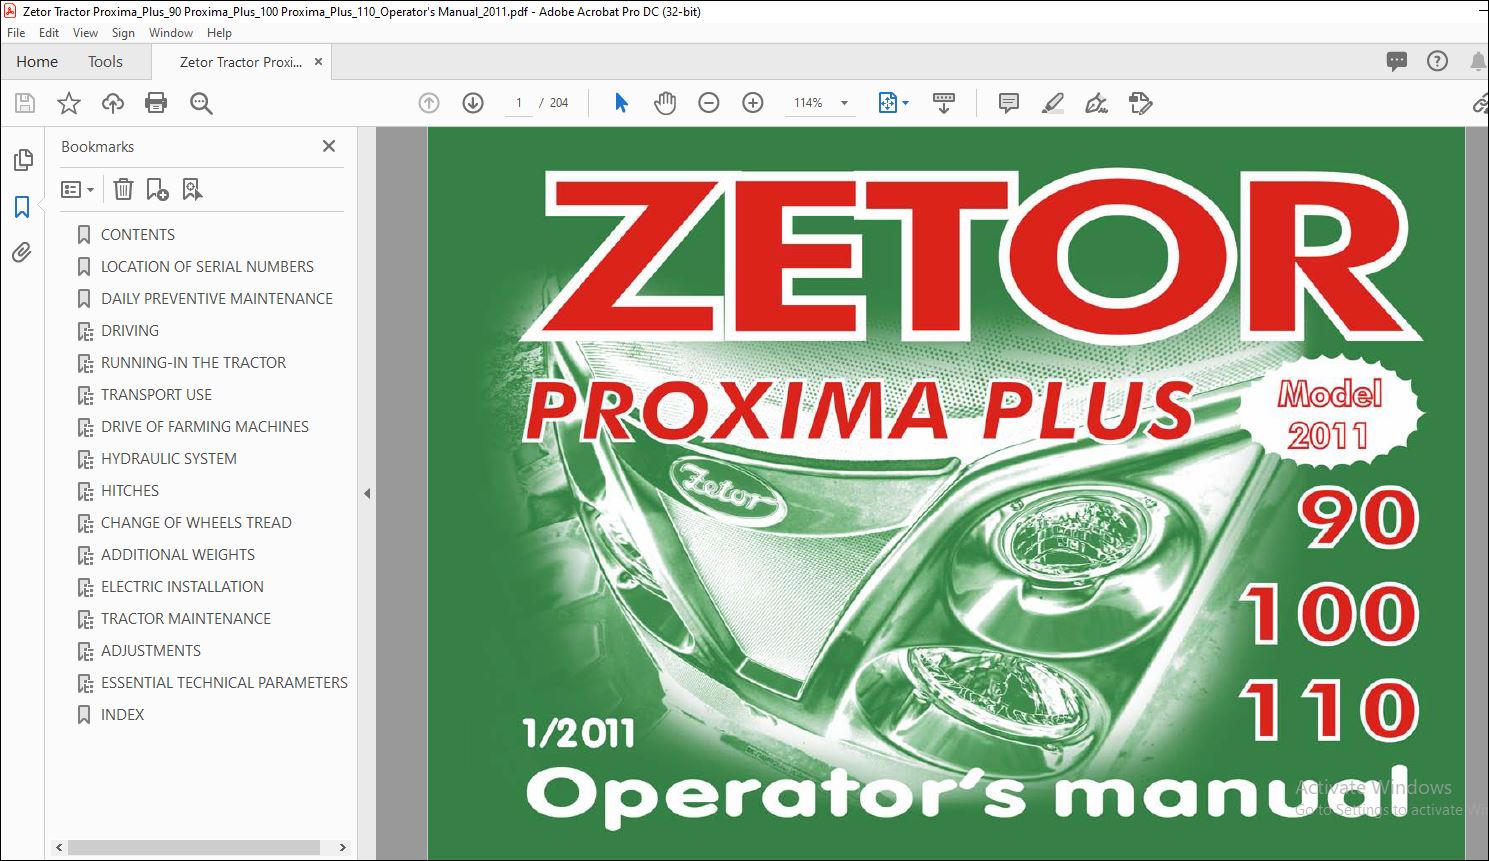Show the Page Thumbnails panel
The image size is (1489, 861).
pos(23,160)
